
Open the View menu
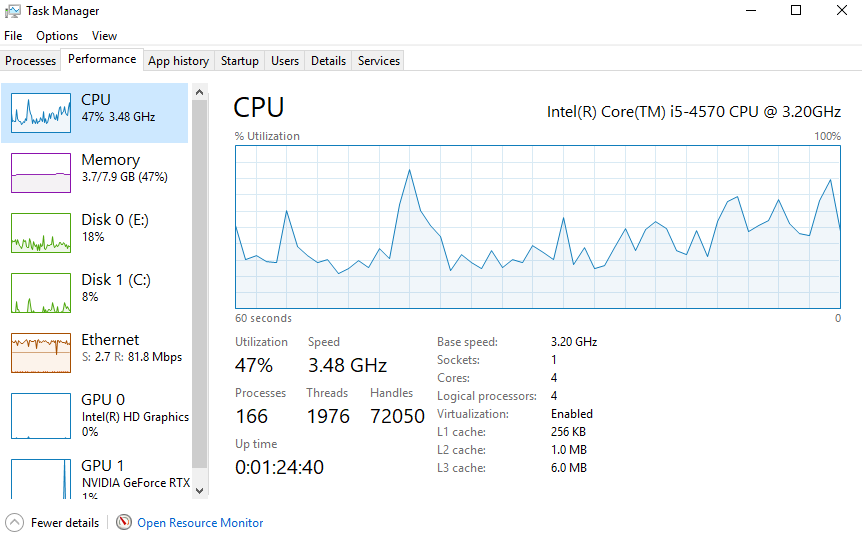pos(104,36)
